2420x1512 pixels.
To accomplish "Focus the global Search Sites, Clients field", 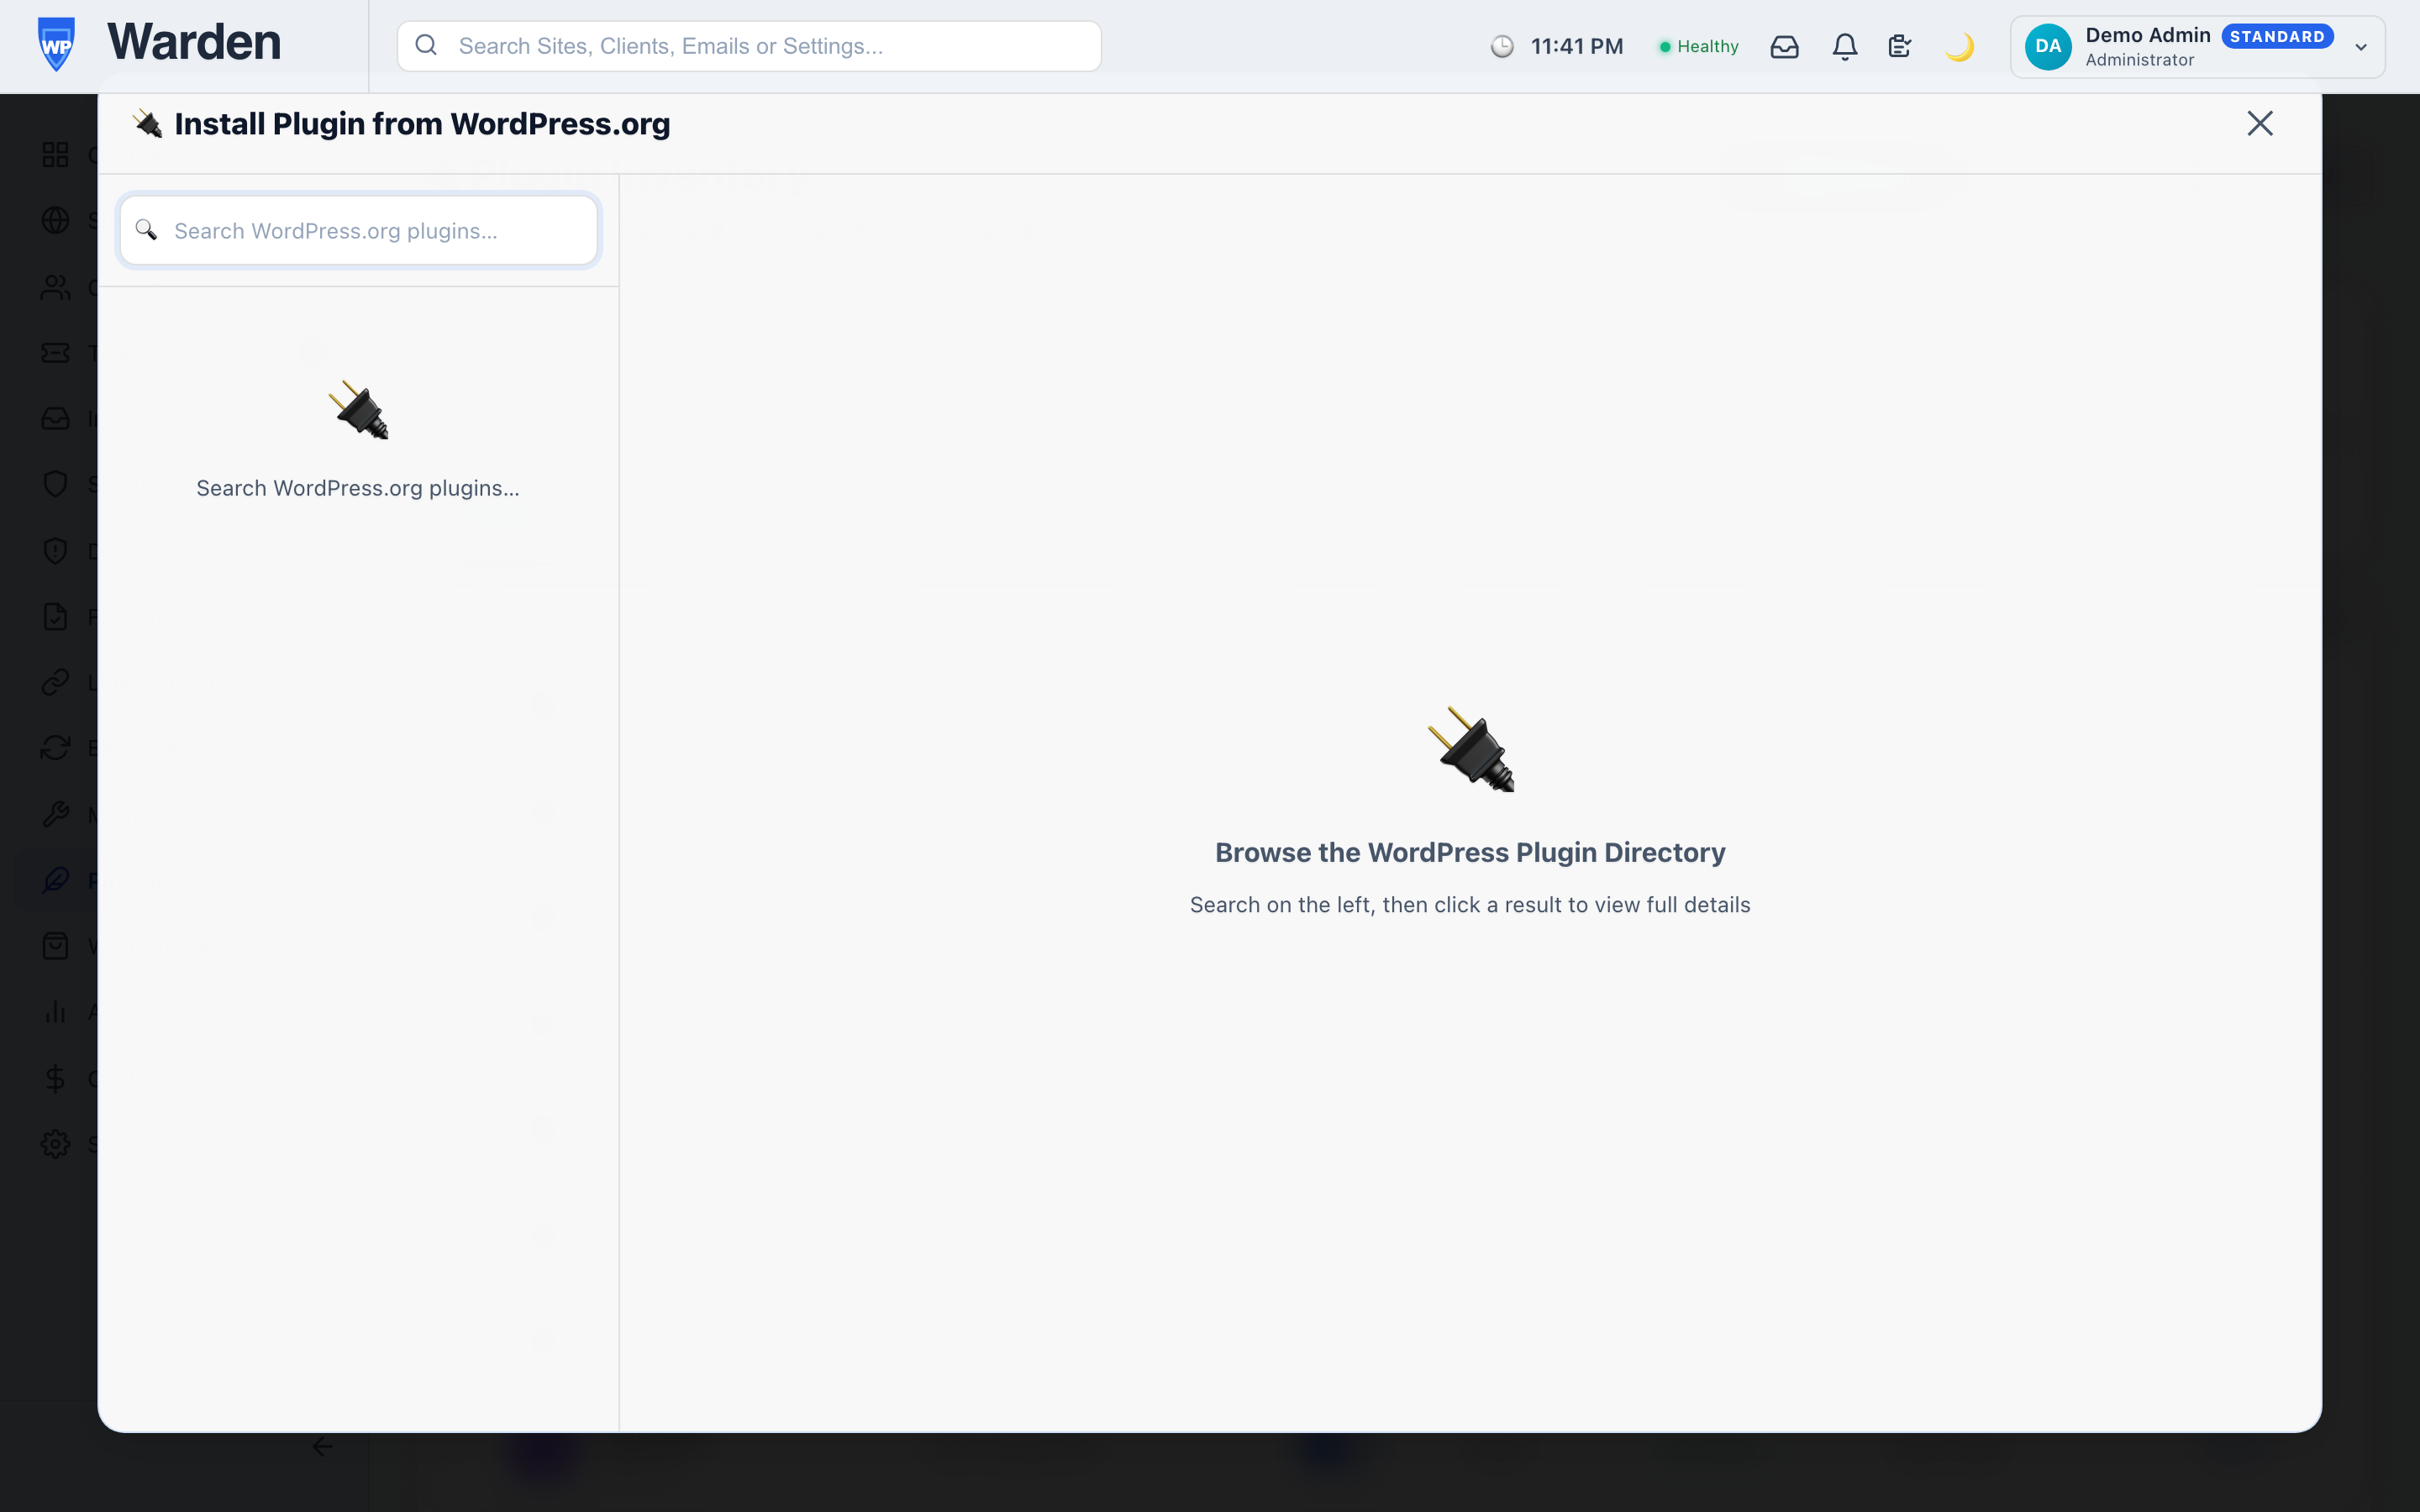I will coord(749,46).
